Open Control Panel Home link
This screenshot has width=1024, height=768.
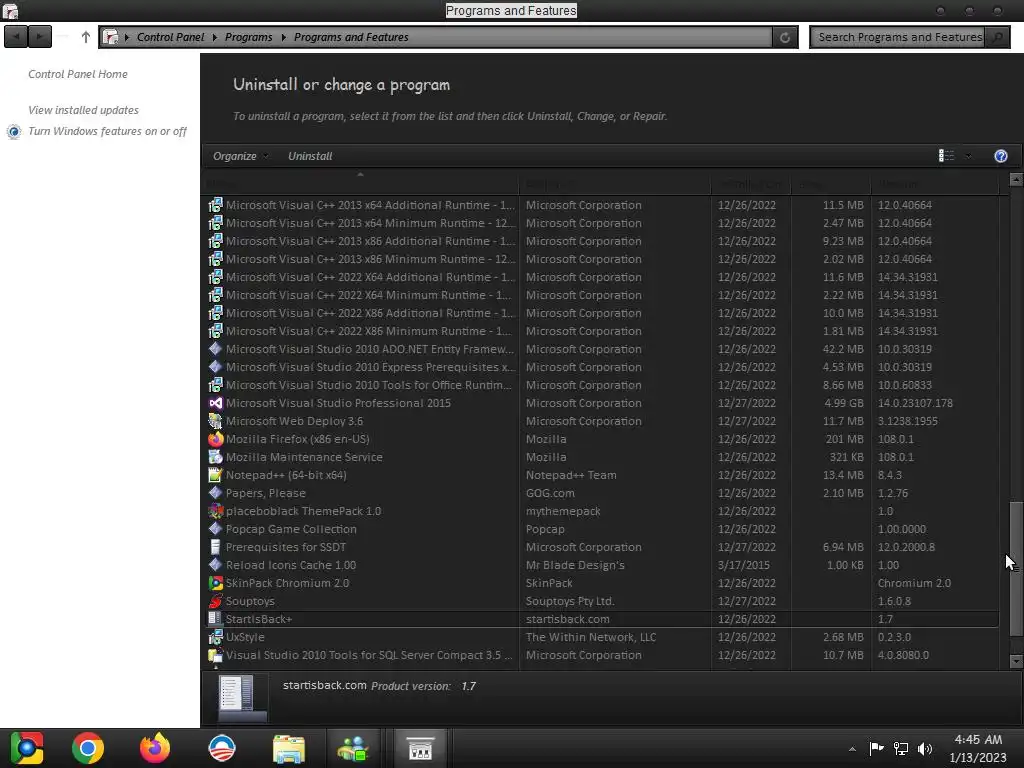[78, 74]
